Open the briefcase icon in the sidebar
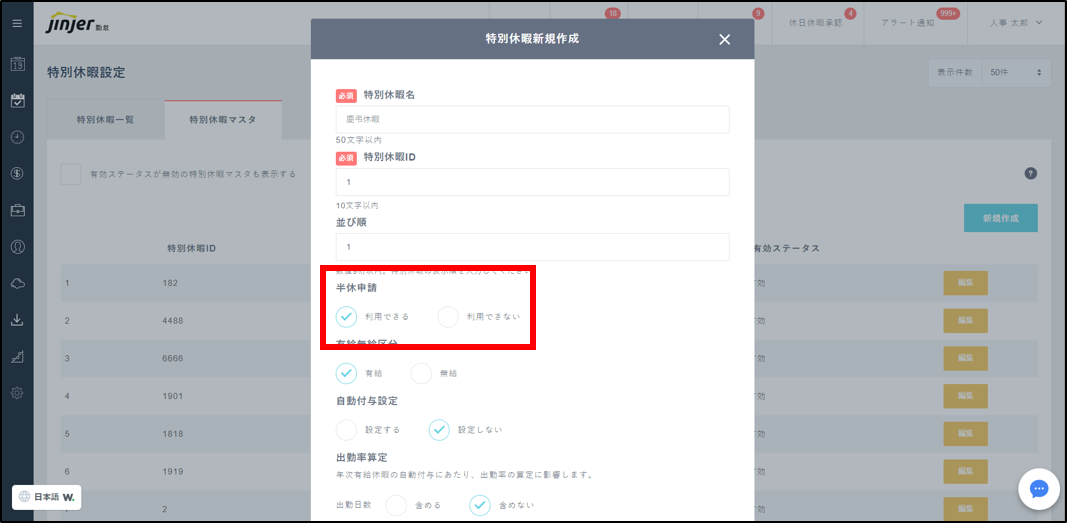This screenshot has height=523, width=1067. click(17, 210)
